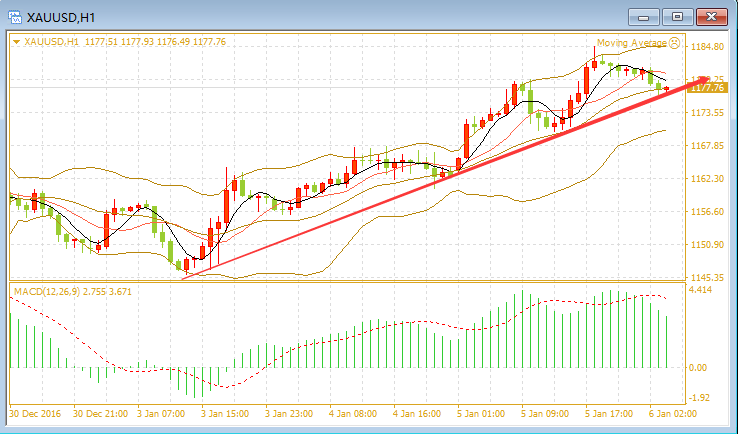Click the latest red candlestick on chart
The height and width of the screenshot is (434, 738).
click(x=666, y=89)
